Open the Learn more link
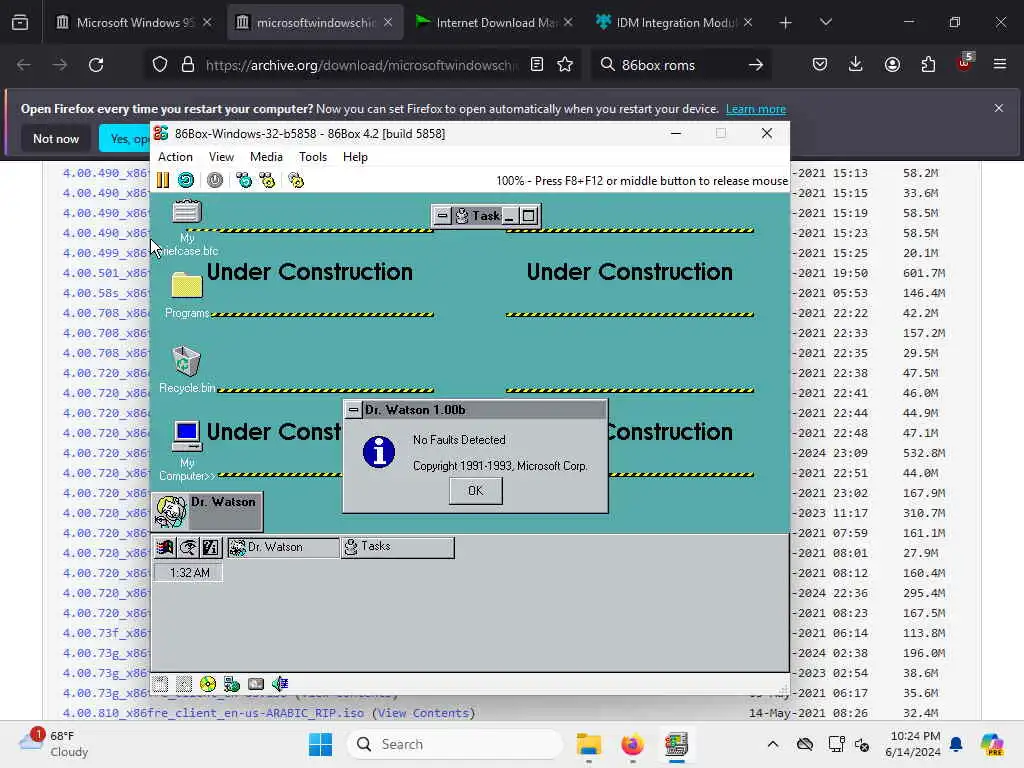This screenshot has width=1024, height=768. pos(756,109)
